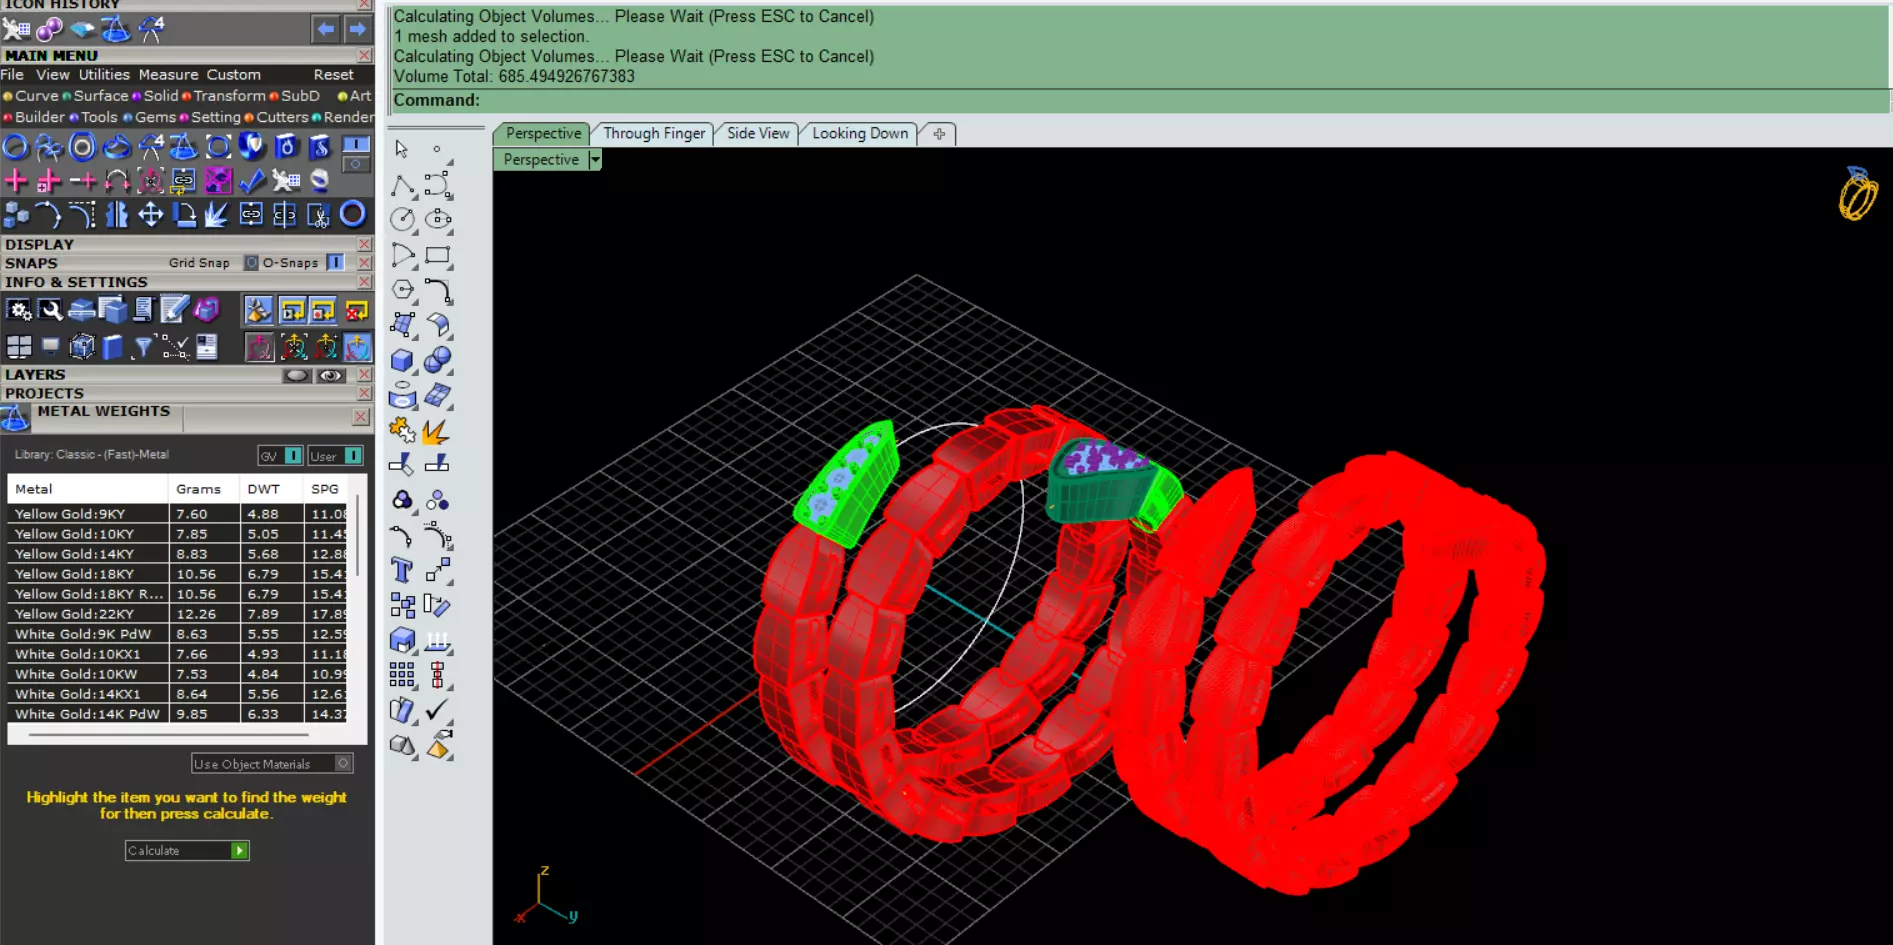Screen dimensions: 1893x945
Task: Pick the Rectangle tool in Rhino sidebar
Action: tap(438, 255)
